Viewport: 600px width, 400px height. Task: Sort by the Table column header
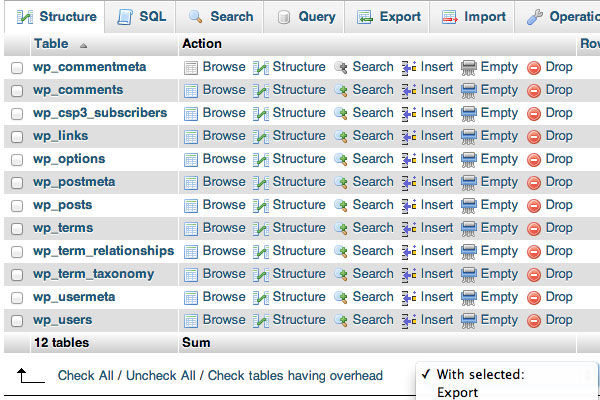(51, 44)
